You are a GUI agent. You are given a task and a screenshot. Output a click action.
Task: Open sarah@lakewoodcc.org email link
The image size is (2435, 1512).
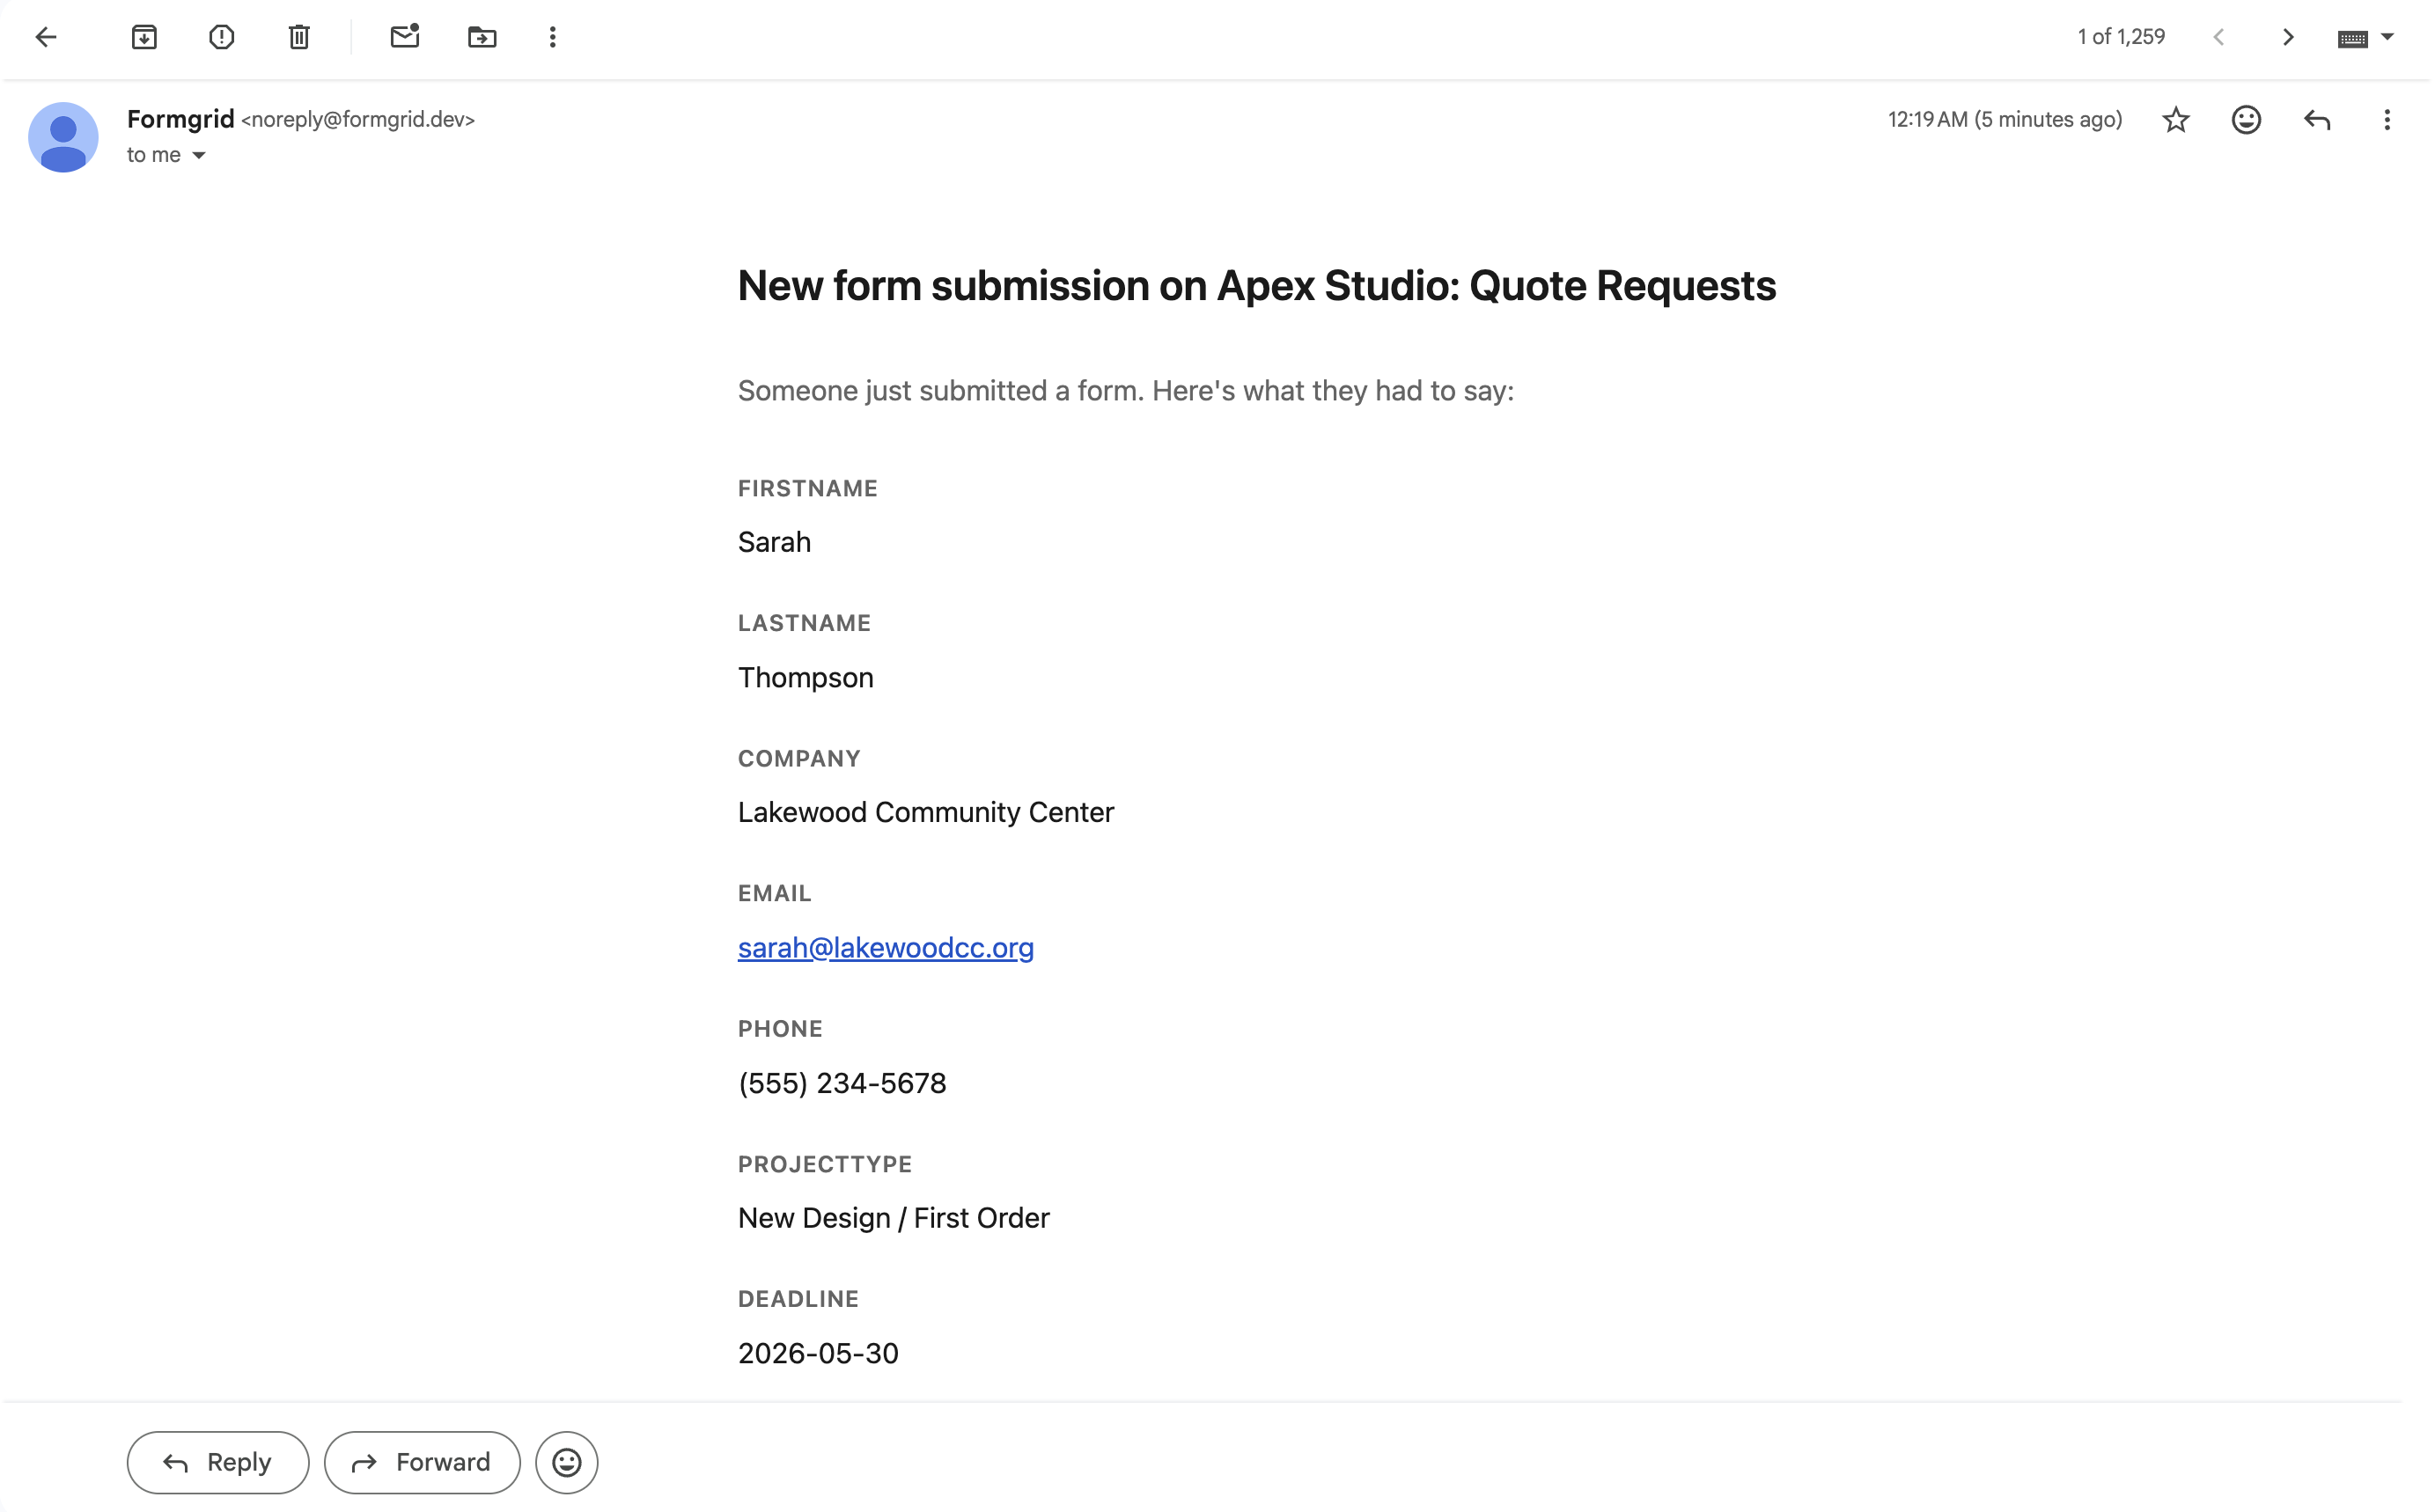click(x=885, y=947)
